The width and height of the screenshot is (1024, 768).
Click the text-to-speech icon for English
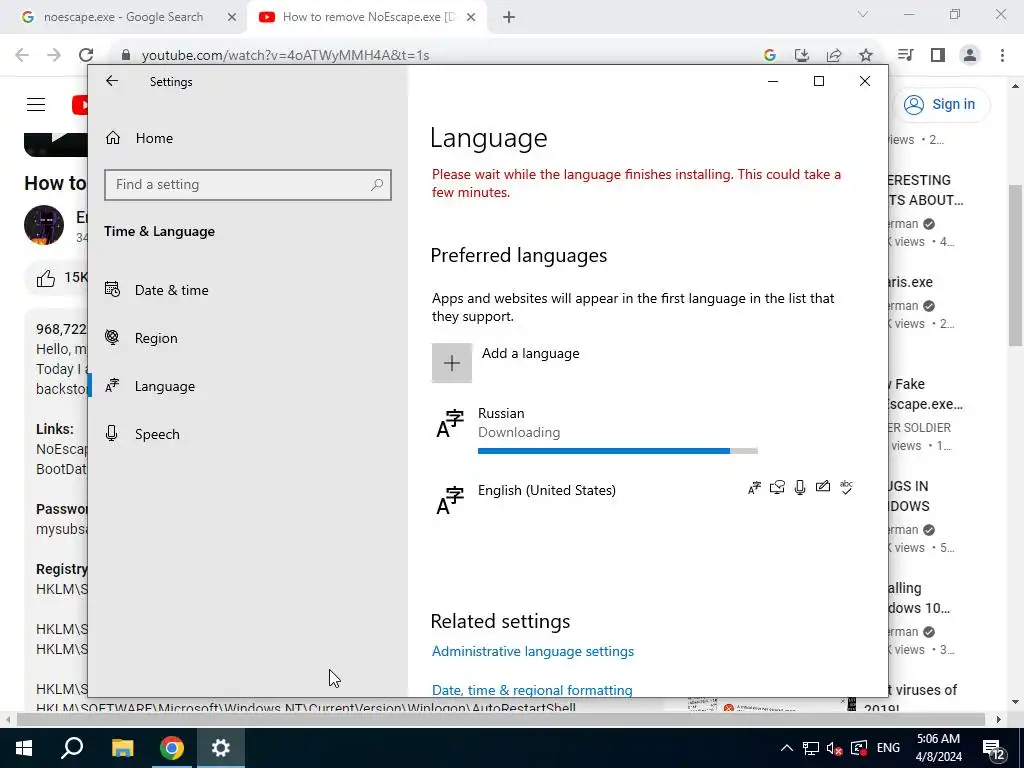[x=777, y=488]
